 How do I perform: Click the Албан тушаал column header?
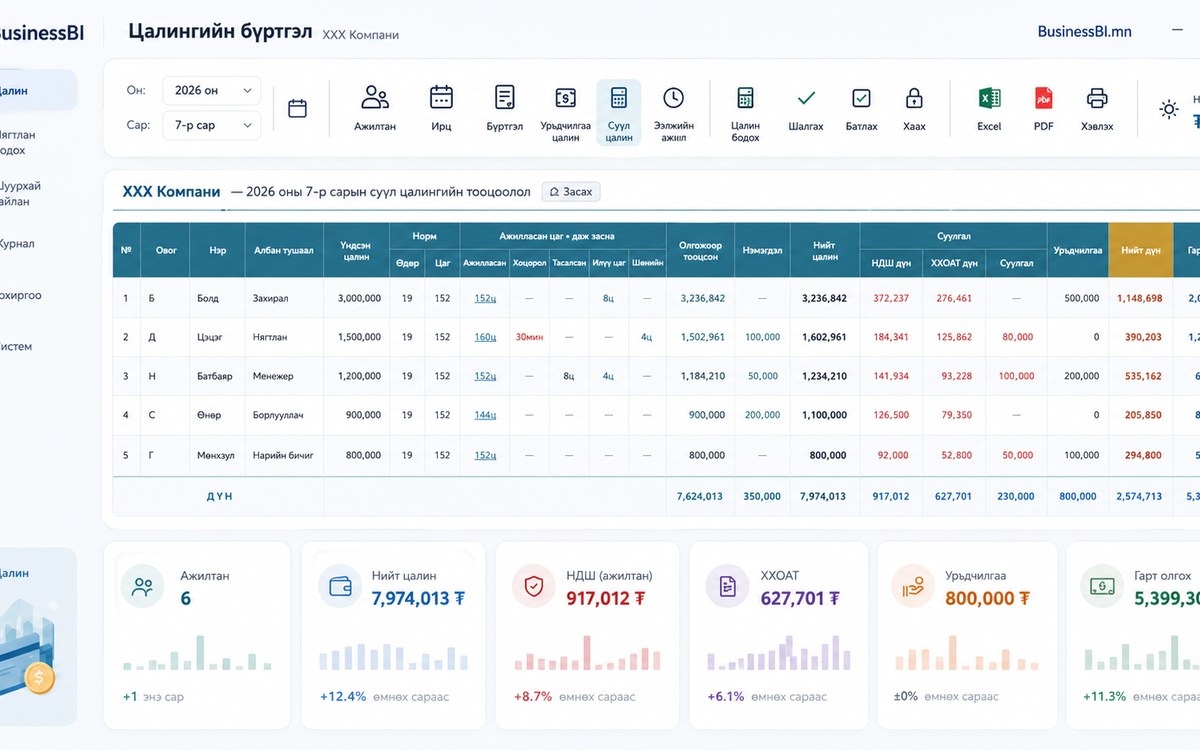click(284, 250)
